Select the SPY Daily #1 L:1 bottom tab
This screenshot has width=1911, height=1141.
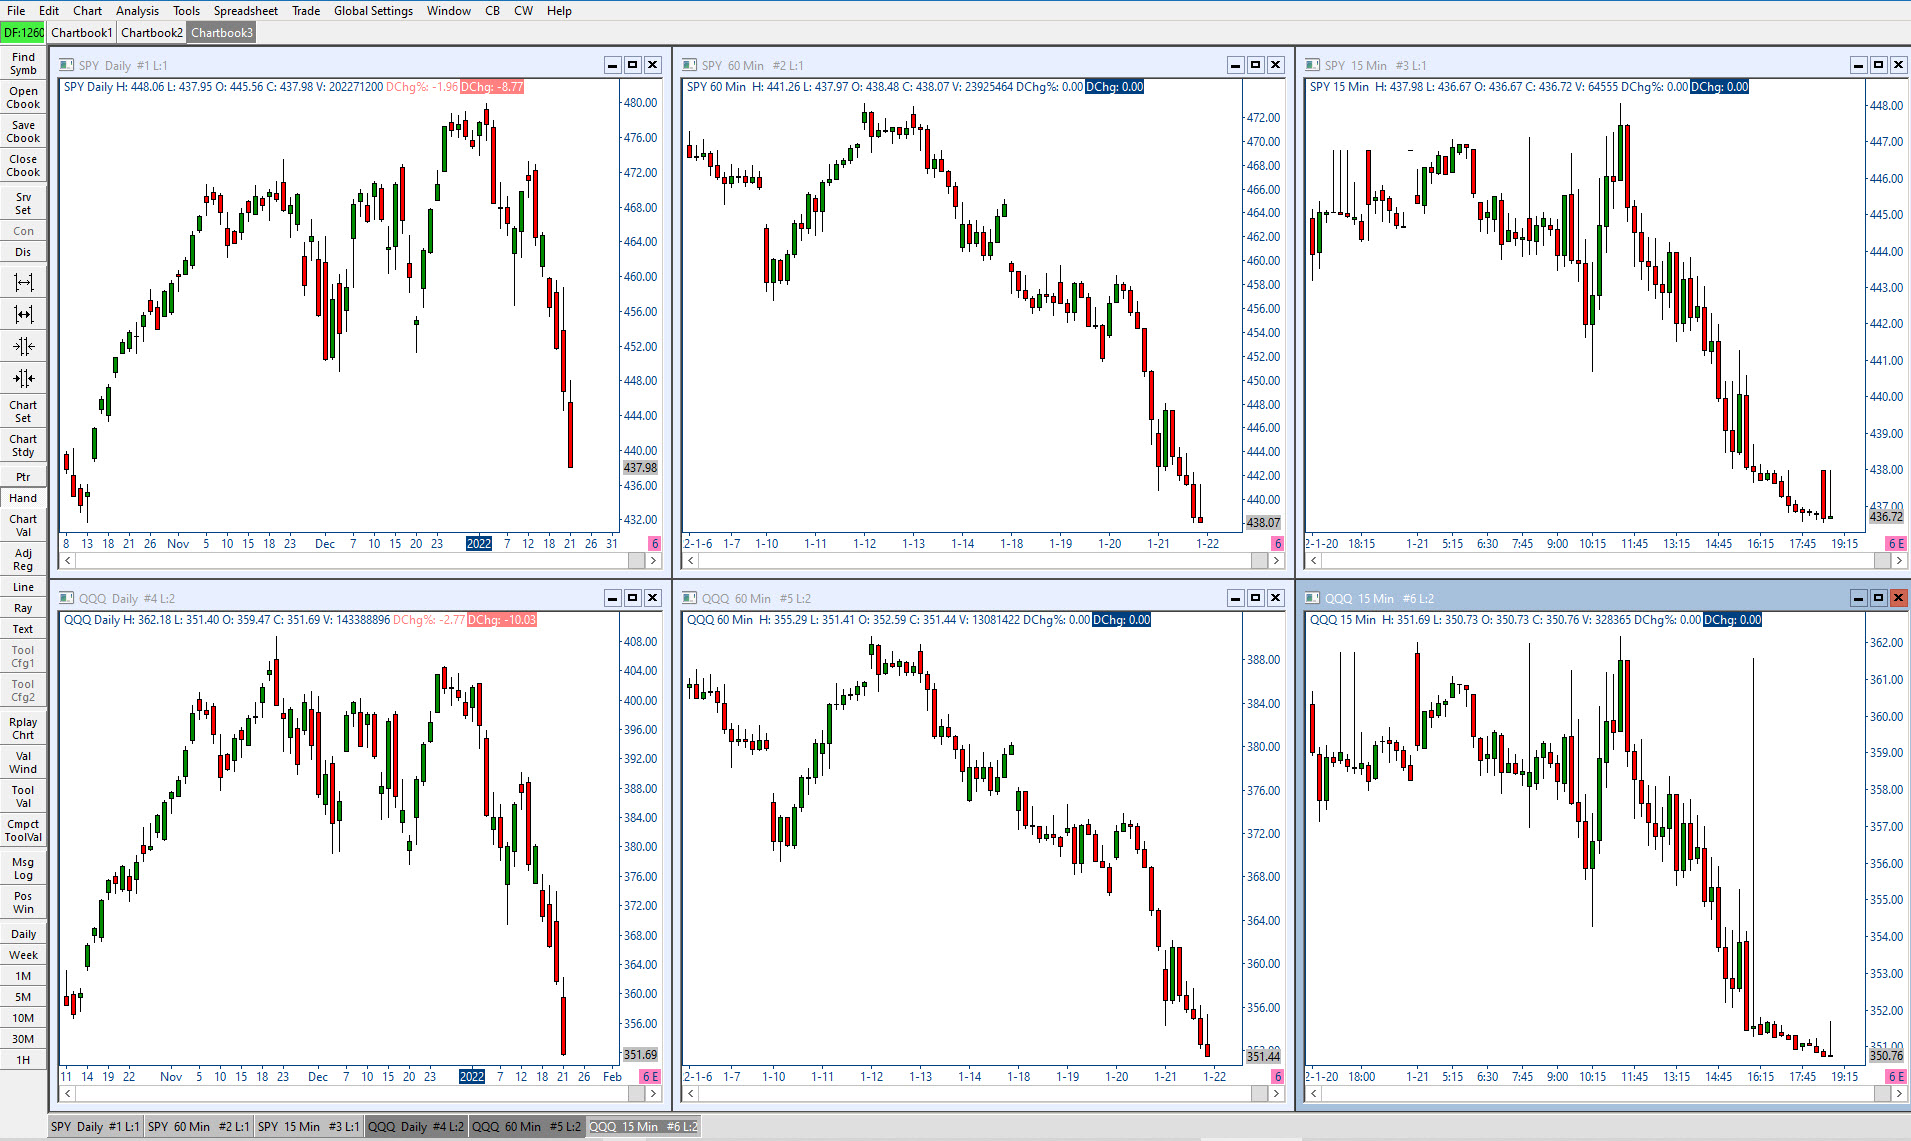point(95,1127)
